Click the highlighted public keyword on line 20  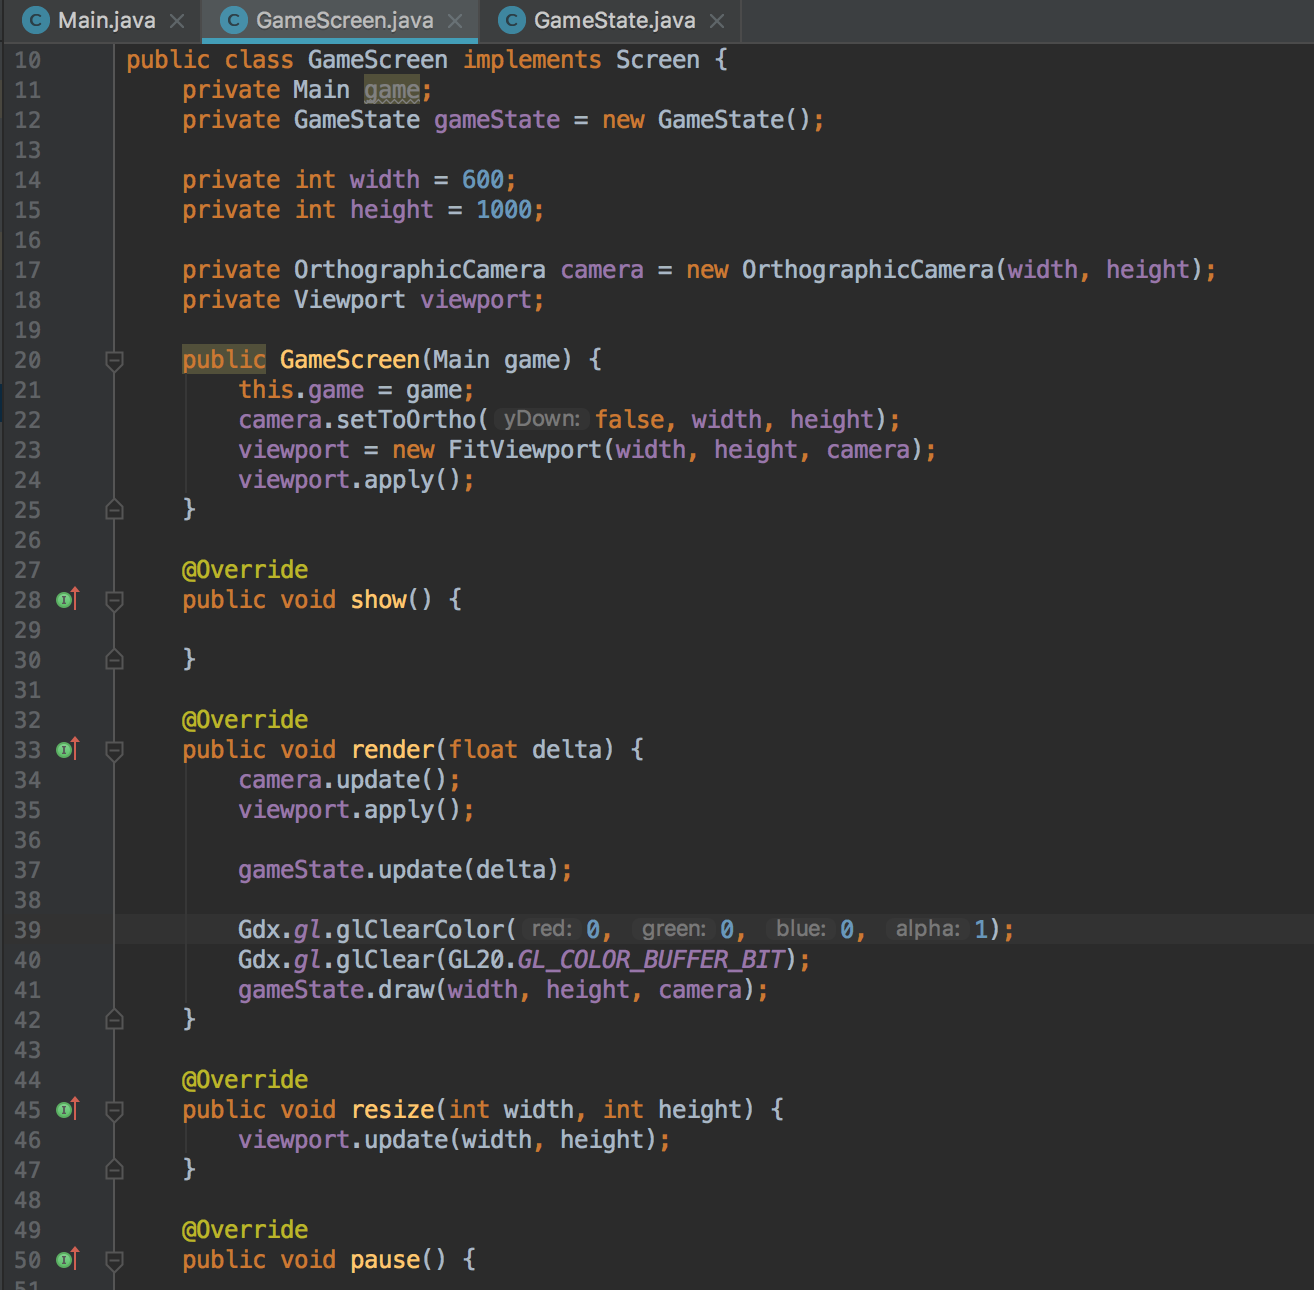(224, 360)
